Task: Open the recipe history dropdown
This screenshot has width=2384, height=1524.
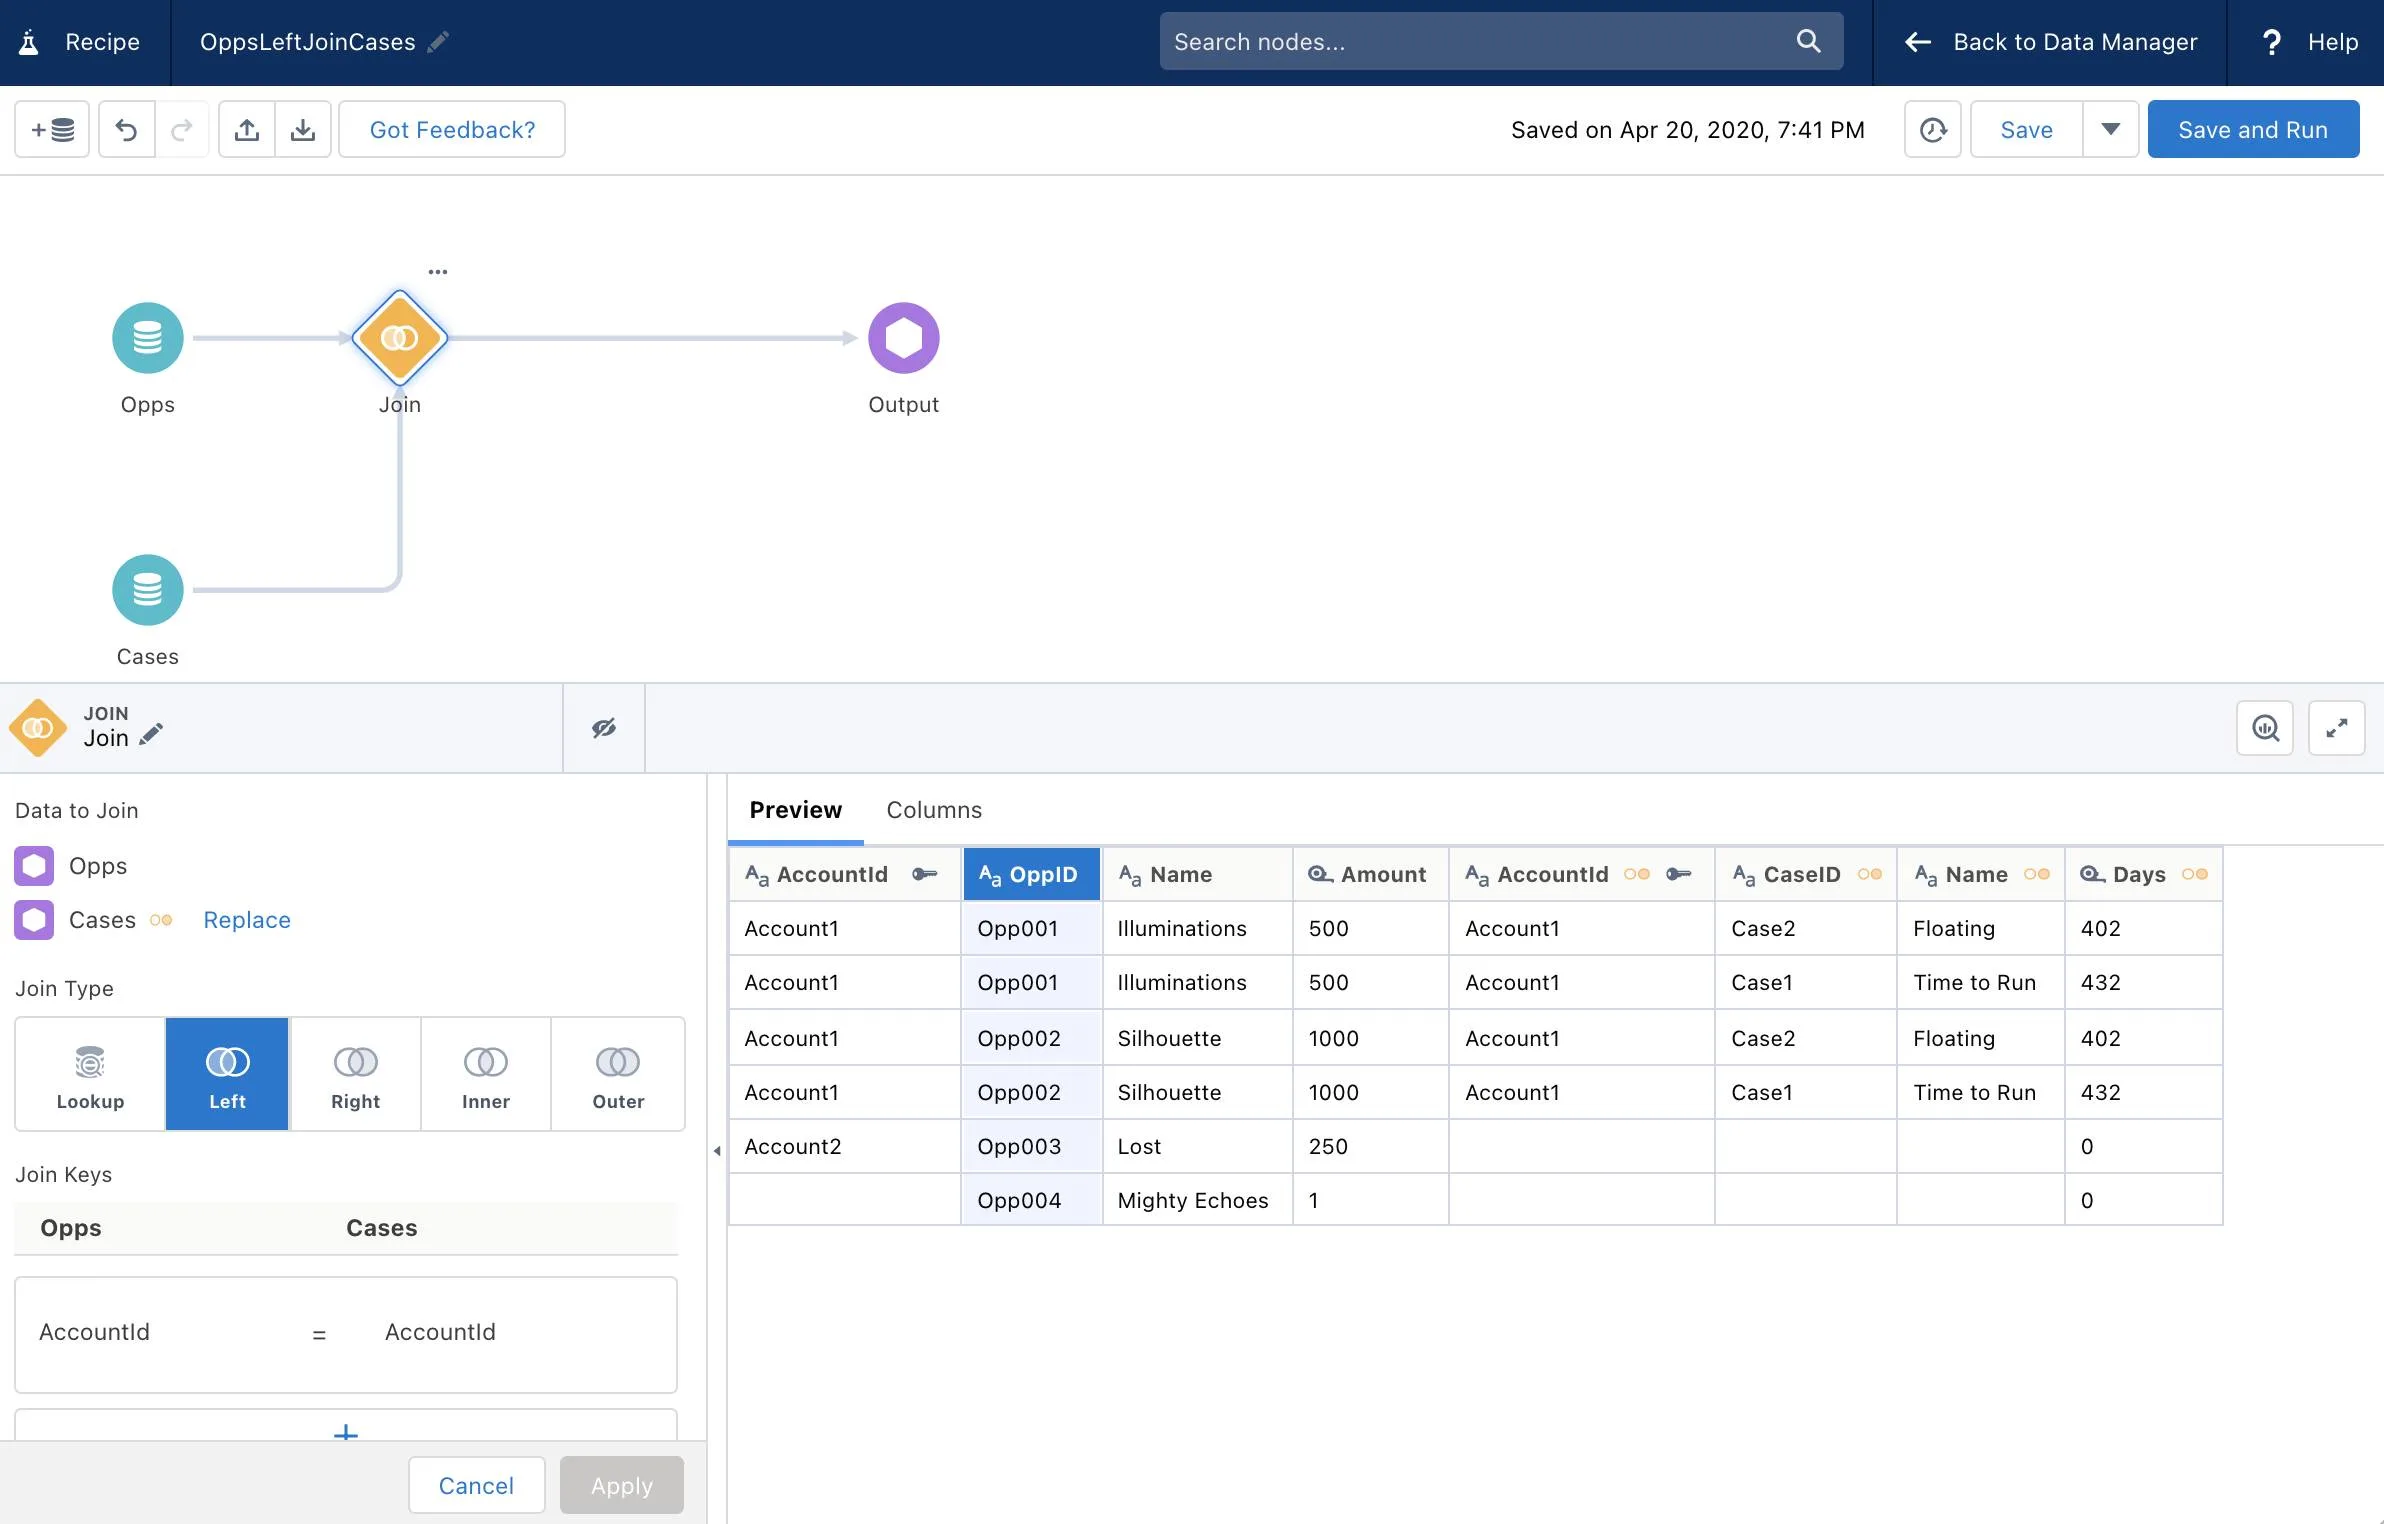Action: point(1930,127)
